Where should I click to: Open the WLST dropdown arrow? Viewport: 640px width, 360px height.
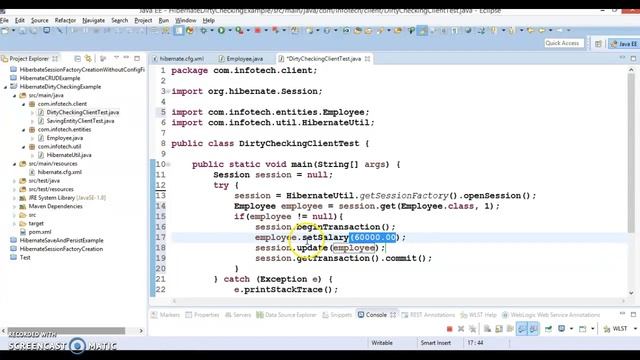click(x=635, y=329)
